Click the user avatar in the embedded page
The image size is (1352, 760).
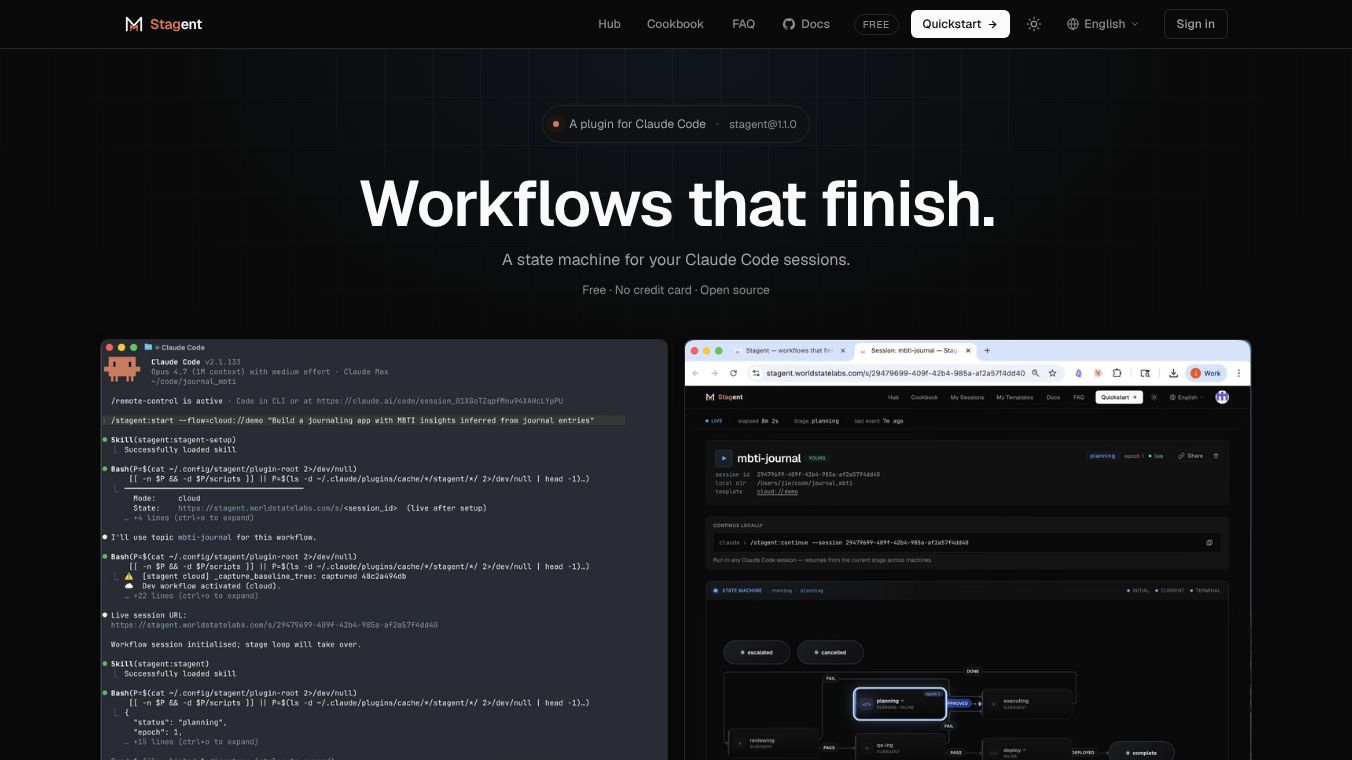(x=1222, y=397)
